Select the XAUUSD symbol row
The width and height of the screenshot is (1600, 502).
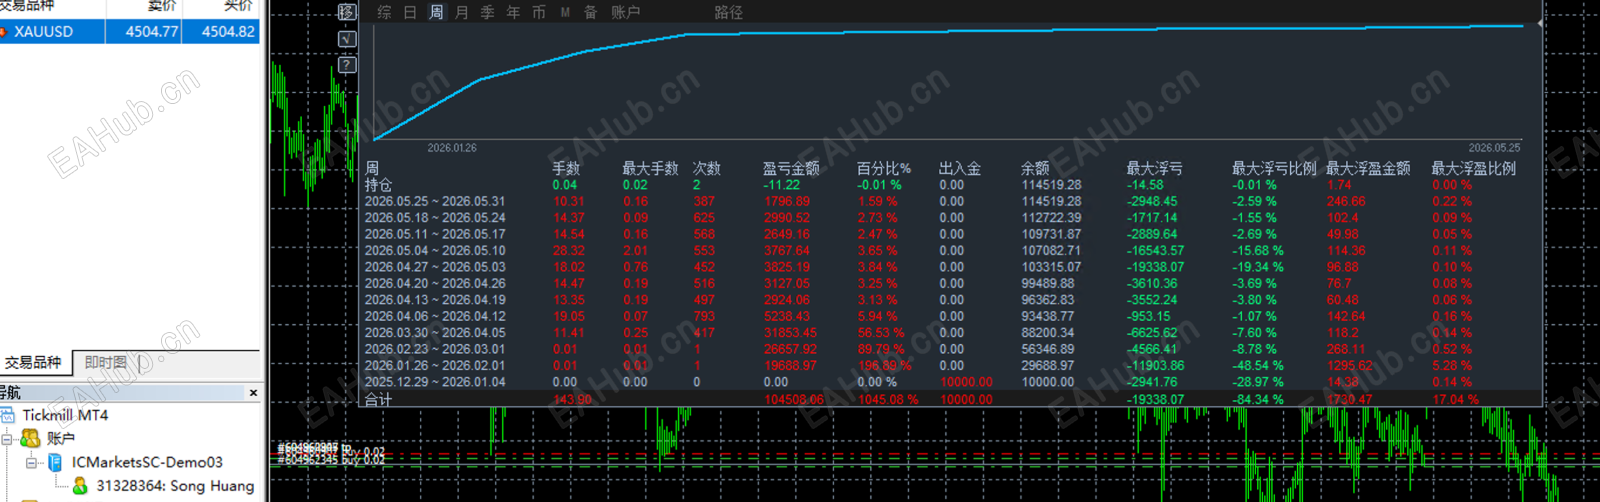(130, 31)
